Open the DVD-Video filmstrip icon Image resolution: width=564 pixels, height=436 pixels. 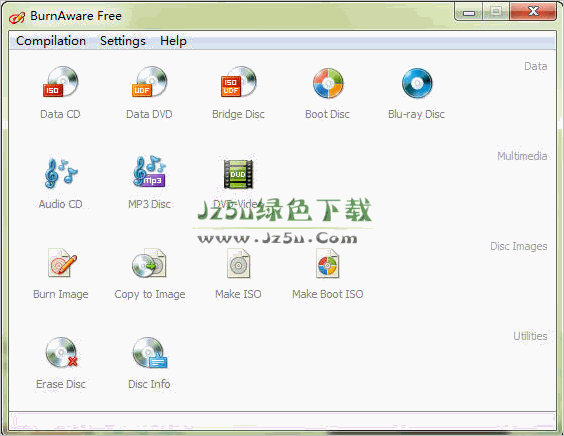point(238,174)
